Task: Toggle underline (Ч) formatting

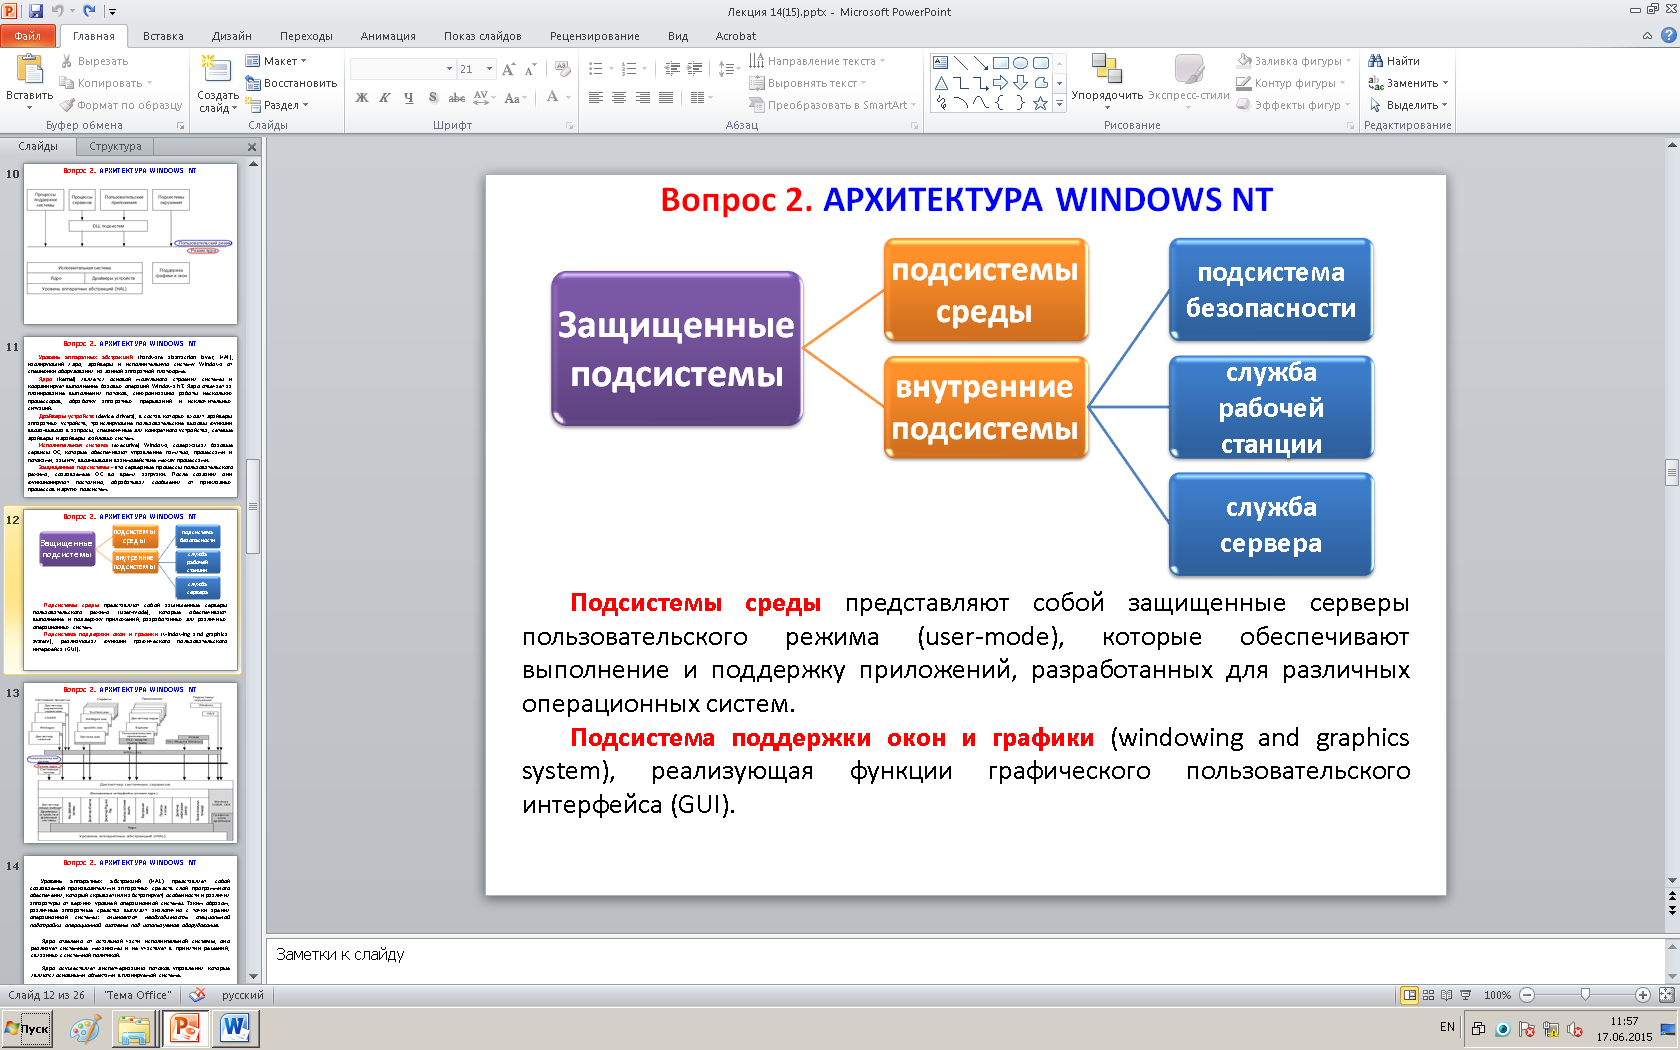Action: coord(409,97)
